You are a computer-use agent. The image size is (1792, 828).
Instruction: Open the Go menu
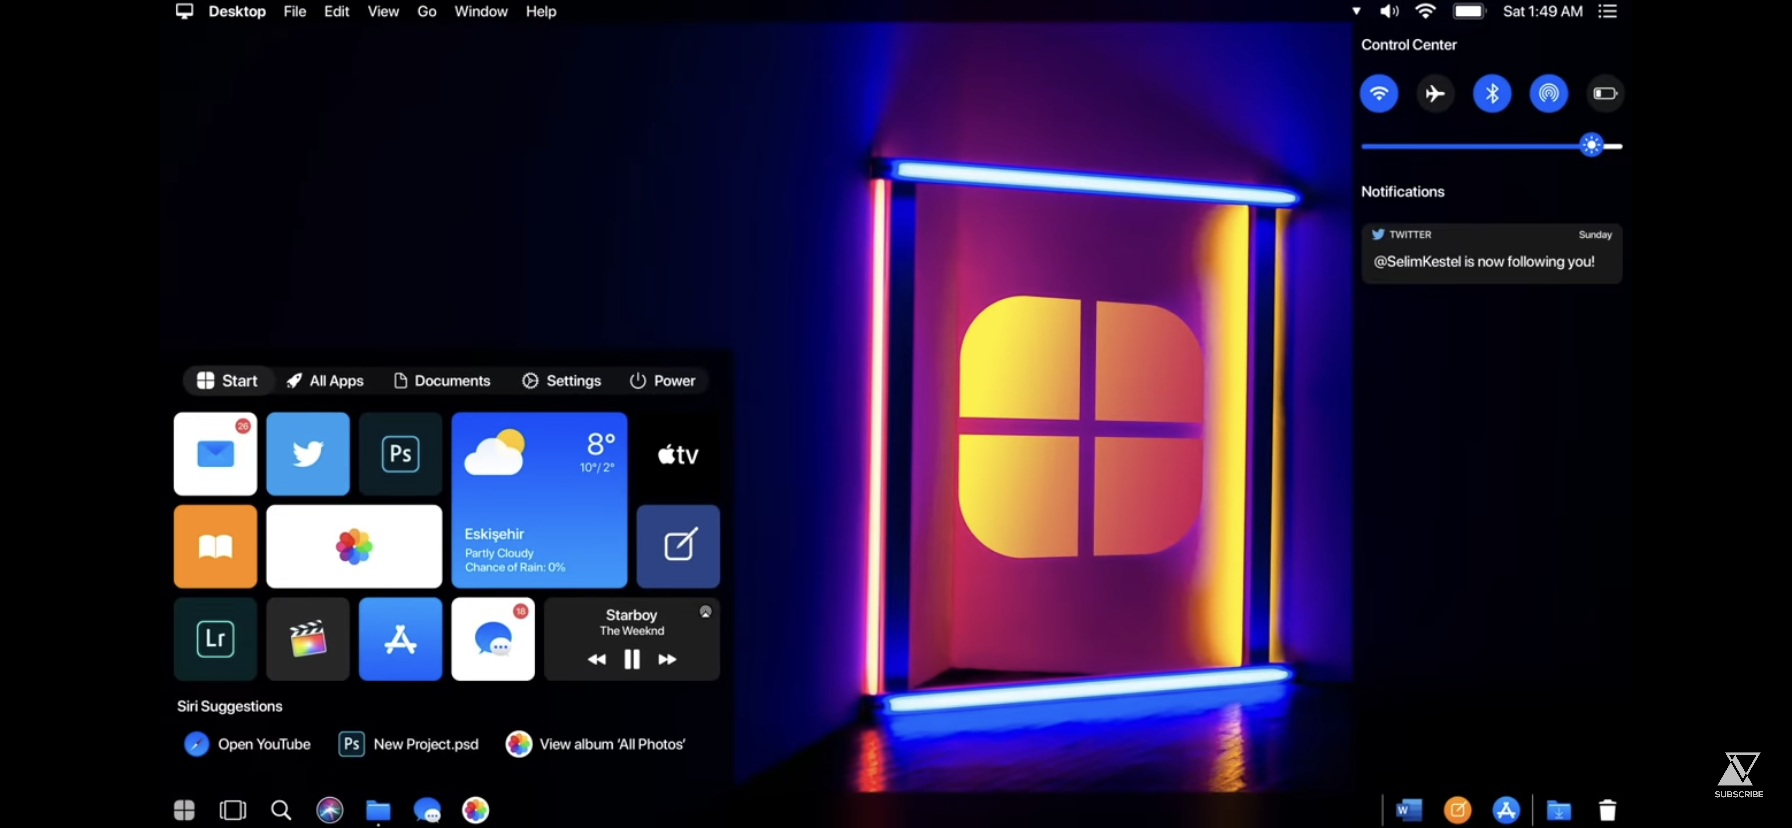(427, 11)
